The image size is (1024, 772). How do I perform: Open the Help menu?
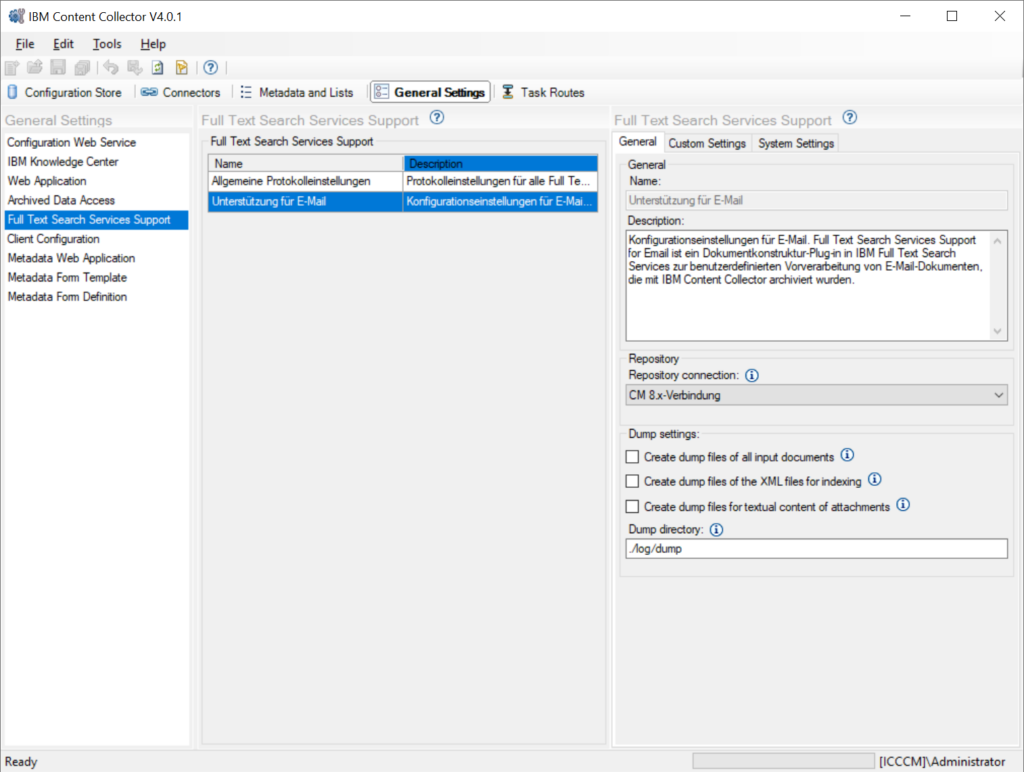coord(153,44)
